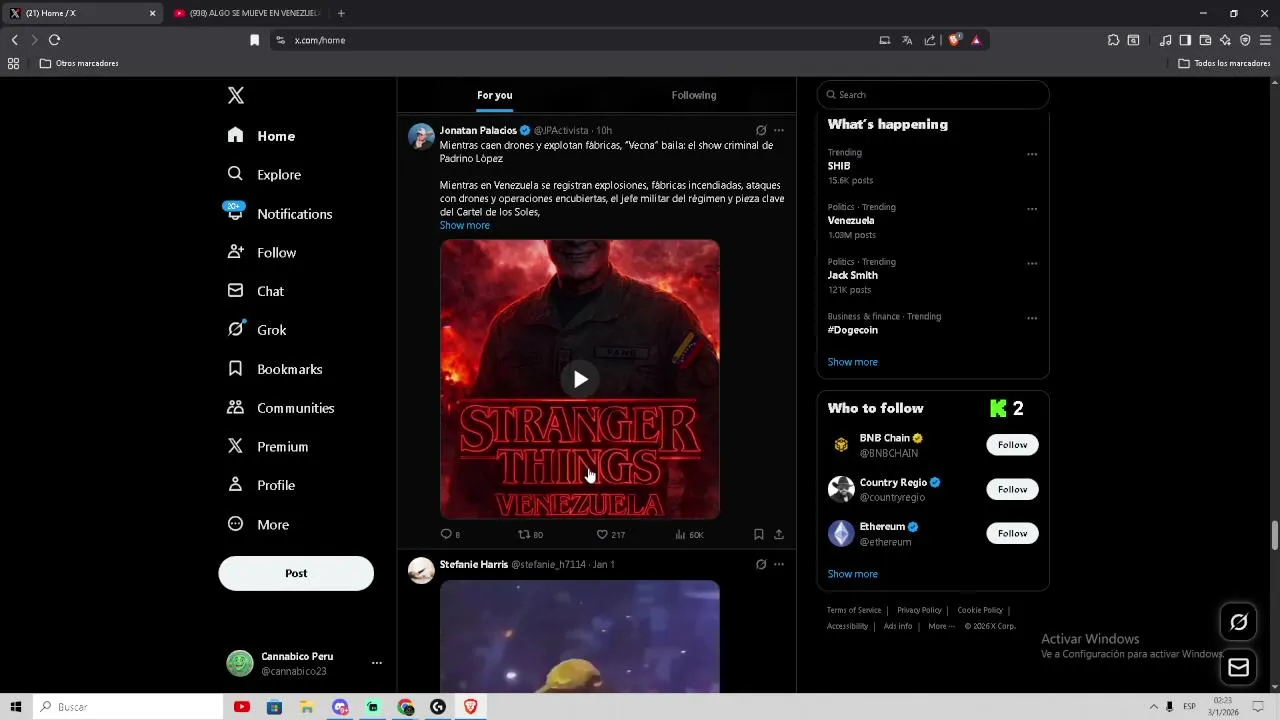Show more under Who to follow

pyautogui.click(x=853, y=574)
